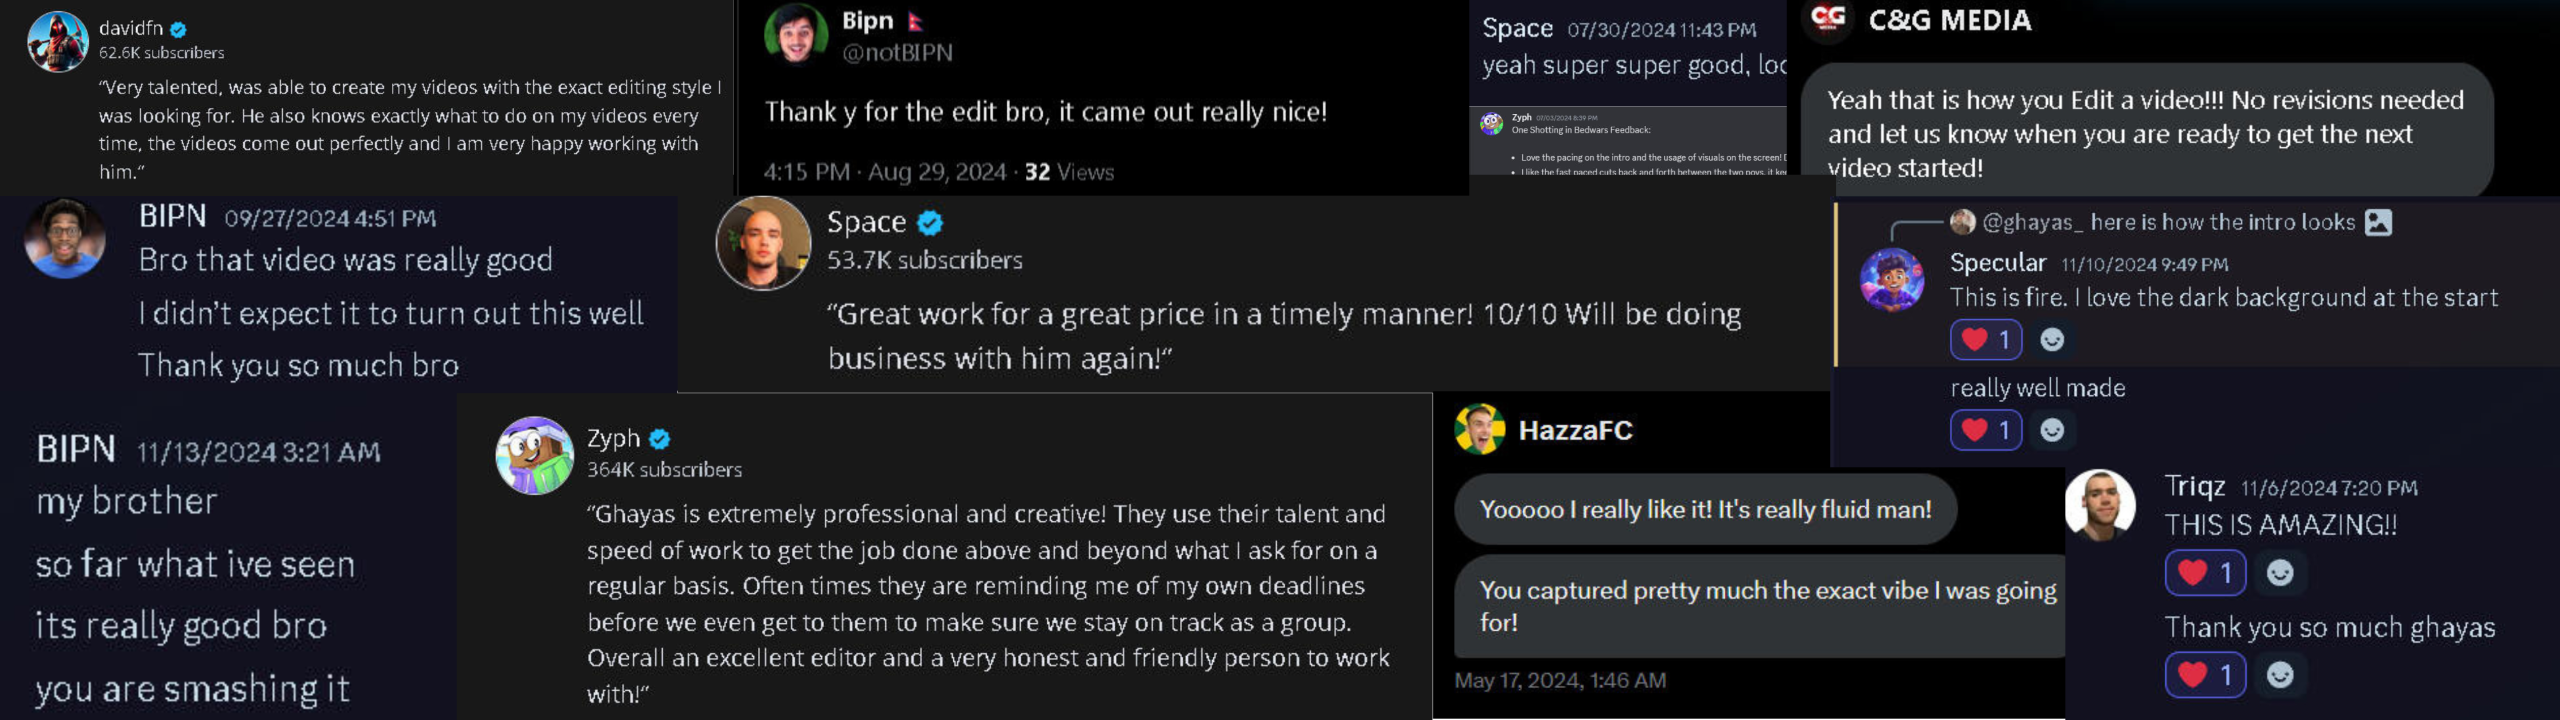Image resolution: width=2560 pixels, height=720 pixels.
Task: Open the image attachment icon in the reply preview
Action: point(2378,222)
